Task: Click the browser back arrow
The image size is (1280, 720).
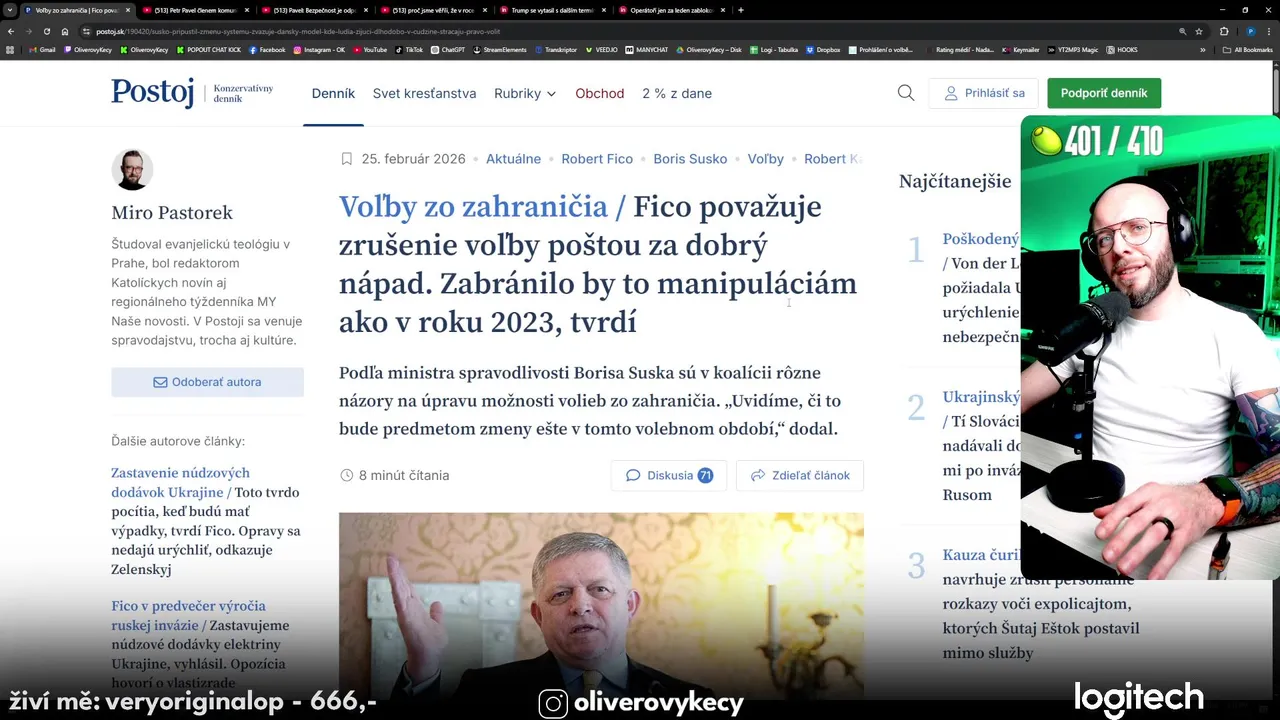Action: 13,31
